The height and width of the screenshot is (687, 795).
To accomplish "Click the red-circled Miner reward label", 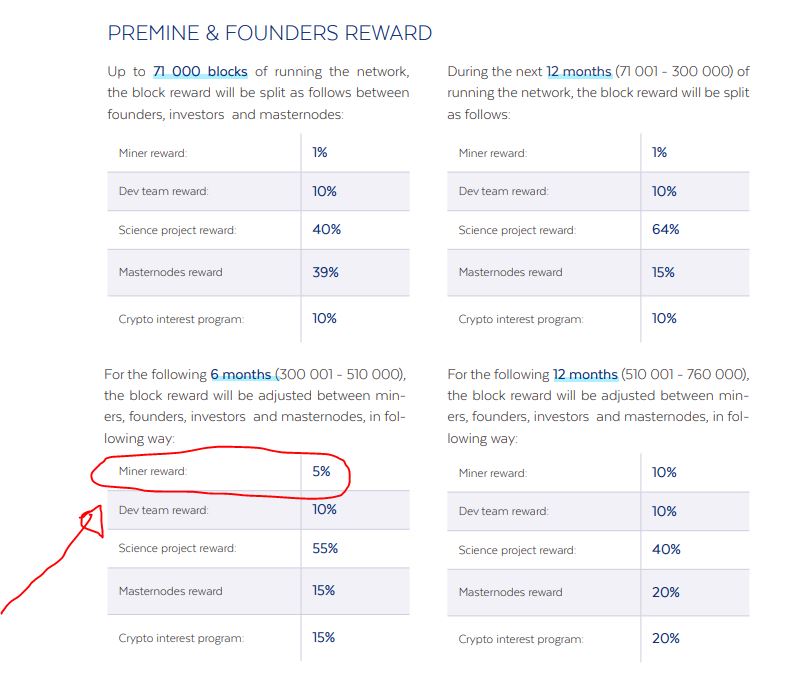I will point(153,472).
